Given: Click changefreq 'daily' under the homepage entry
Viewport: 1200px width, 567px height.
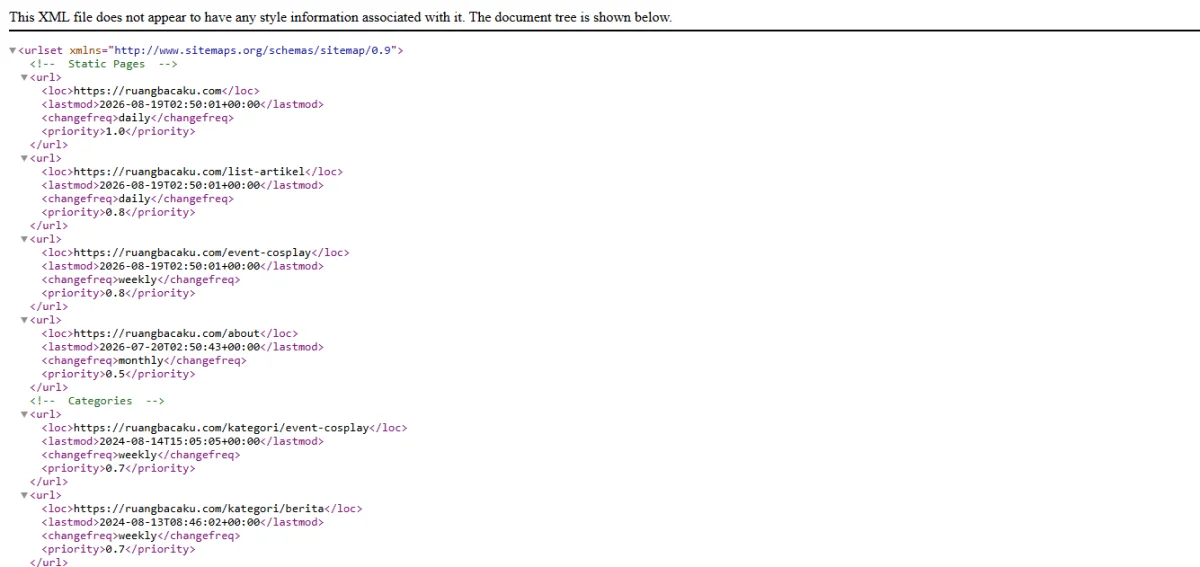Looking at the screenshot, I should pos(137,118).
